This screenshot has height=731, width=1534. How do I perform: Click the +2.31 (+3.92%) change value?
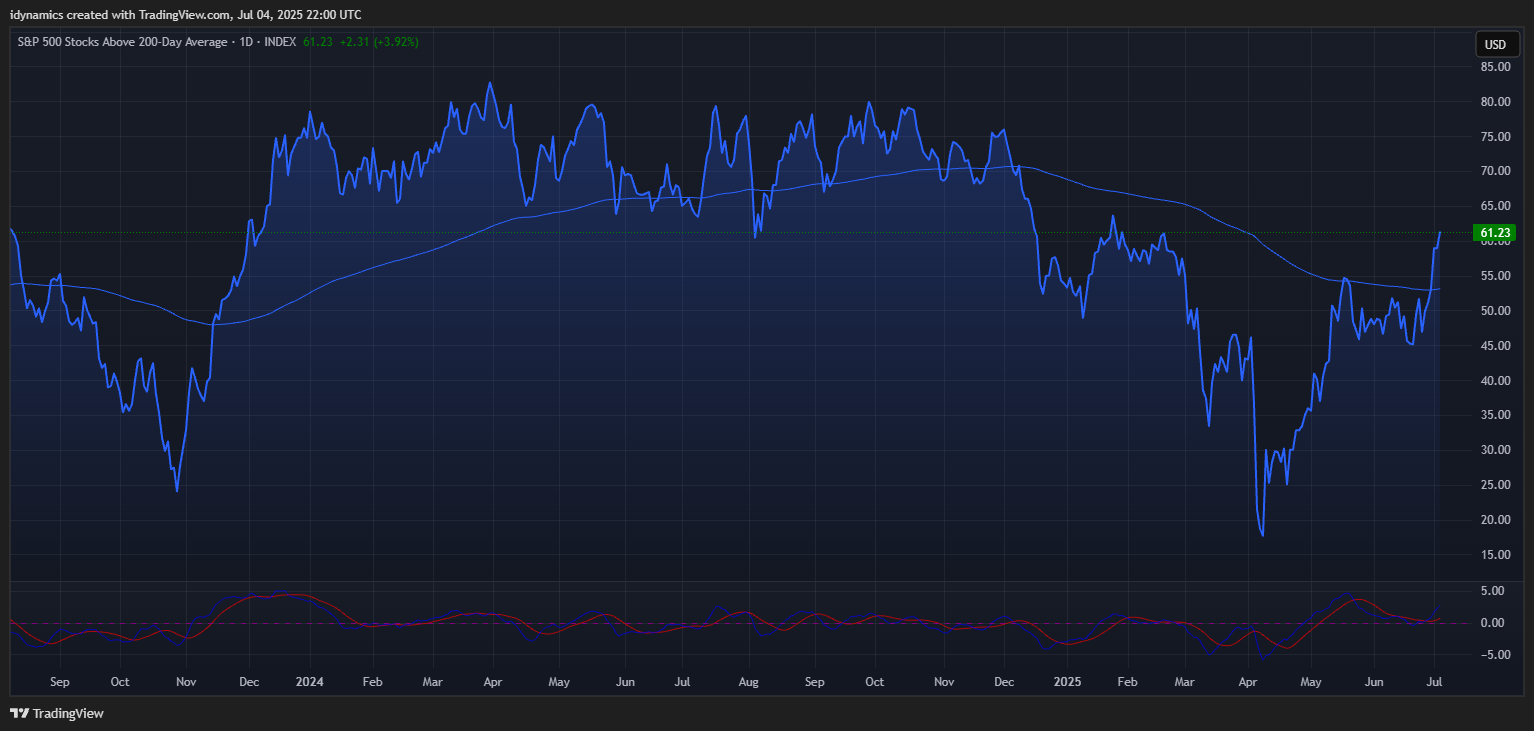379,42
